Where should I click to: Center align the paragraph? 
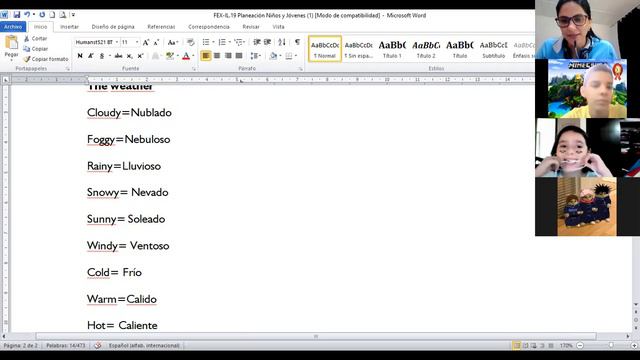tap(217, 56)
